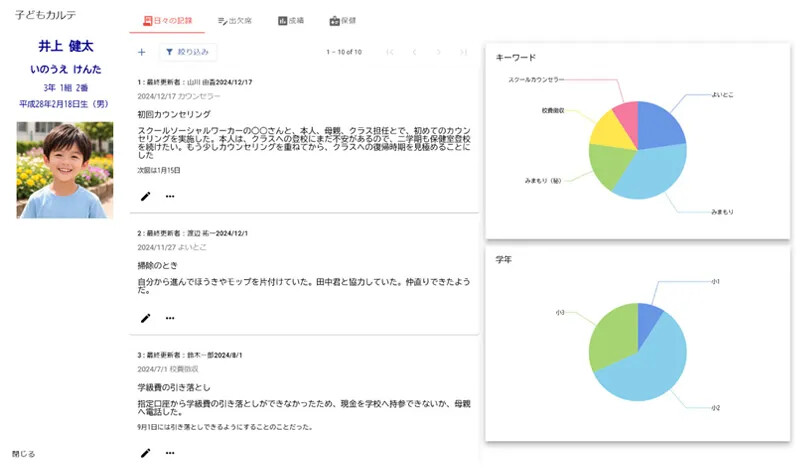Click the 2024/7/1 校費徴収 date line

pyautogui.click(x=168, y=369)
